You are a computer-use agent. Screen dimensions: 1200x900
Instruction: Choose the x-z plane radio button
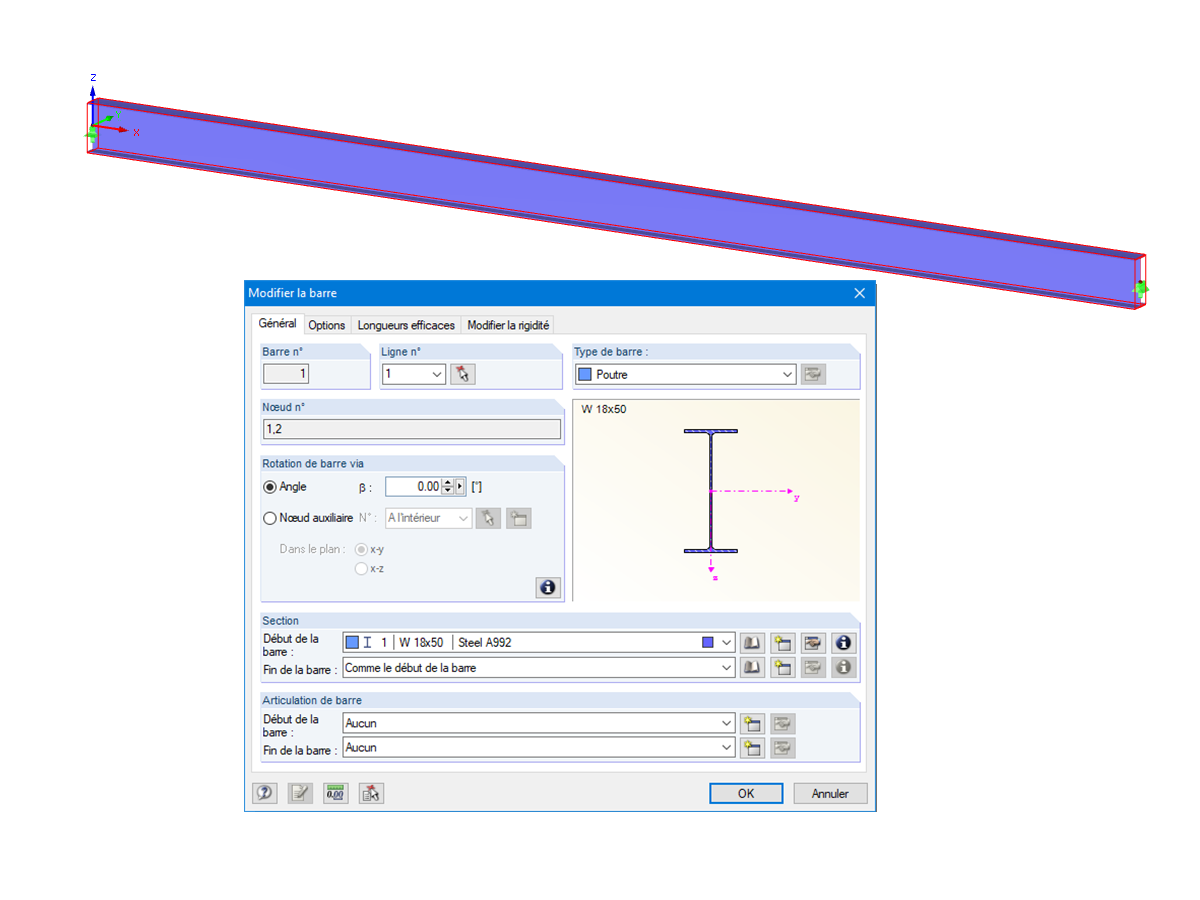pos(361,569)
